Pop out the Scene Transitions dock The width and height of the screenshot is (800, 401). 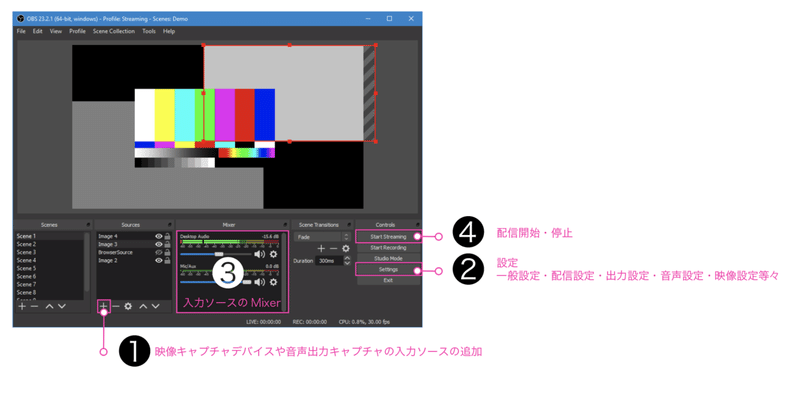coord(349,224)
